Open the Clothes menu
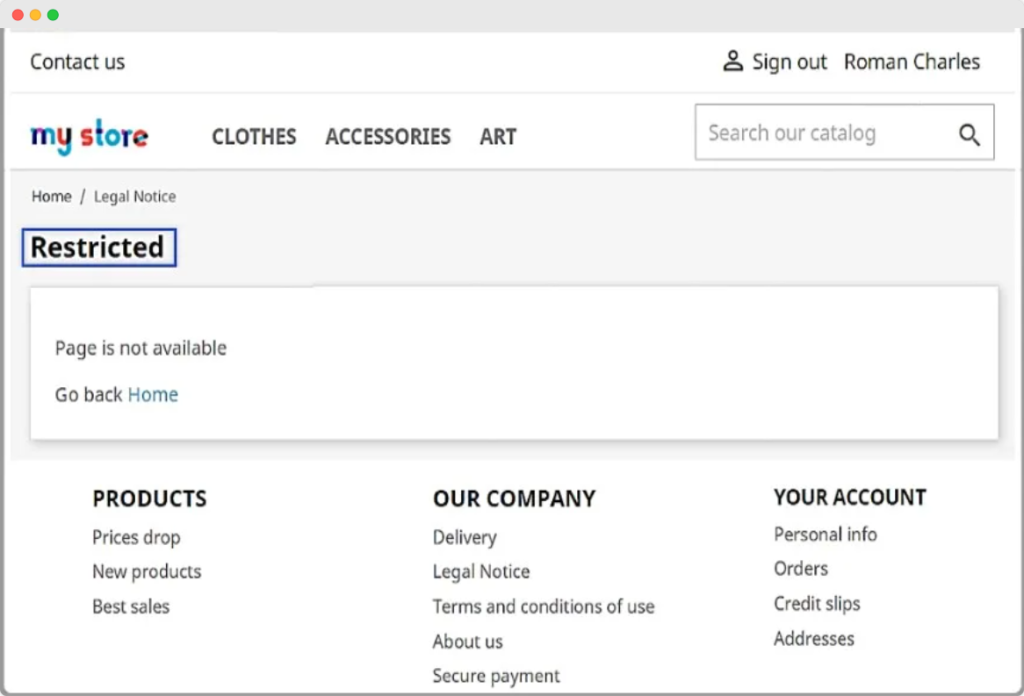 tap(254, 137)
